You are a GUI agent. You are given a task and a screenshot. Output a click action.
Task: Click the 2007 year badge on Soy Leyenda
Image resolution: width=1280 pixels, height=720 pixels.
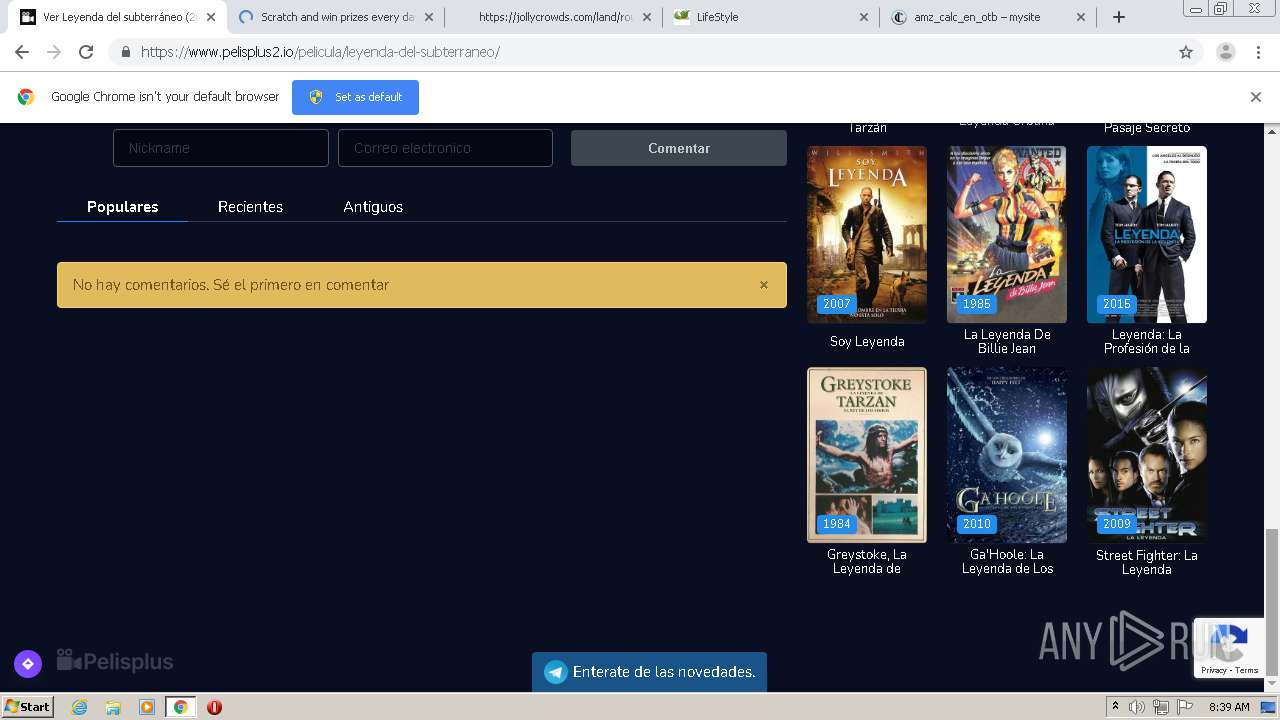click(837, 304)
